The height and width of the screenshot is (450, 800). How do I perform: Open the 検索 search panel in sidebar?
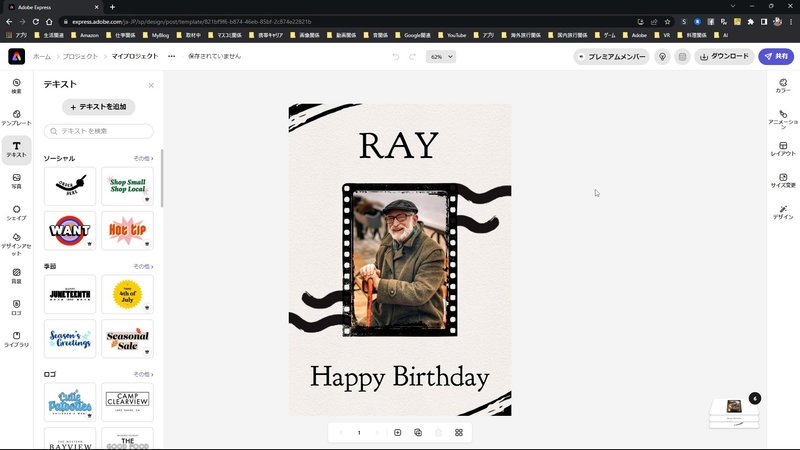click(x=16, y=86)
